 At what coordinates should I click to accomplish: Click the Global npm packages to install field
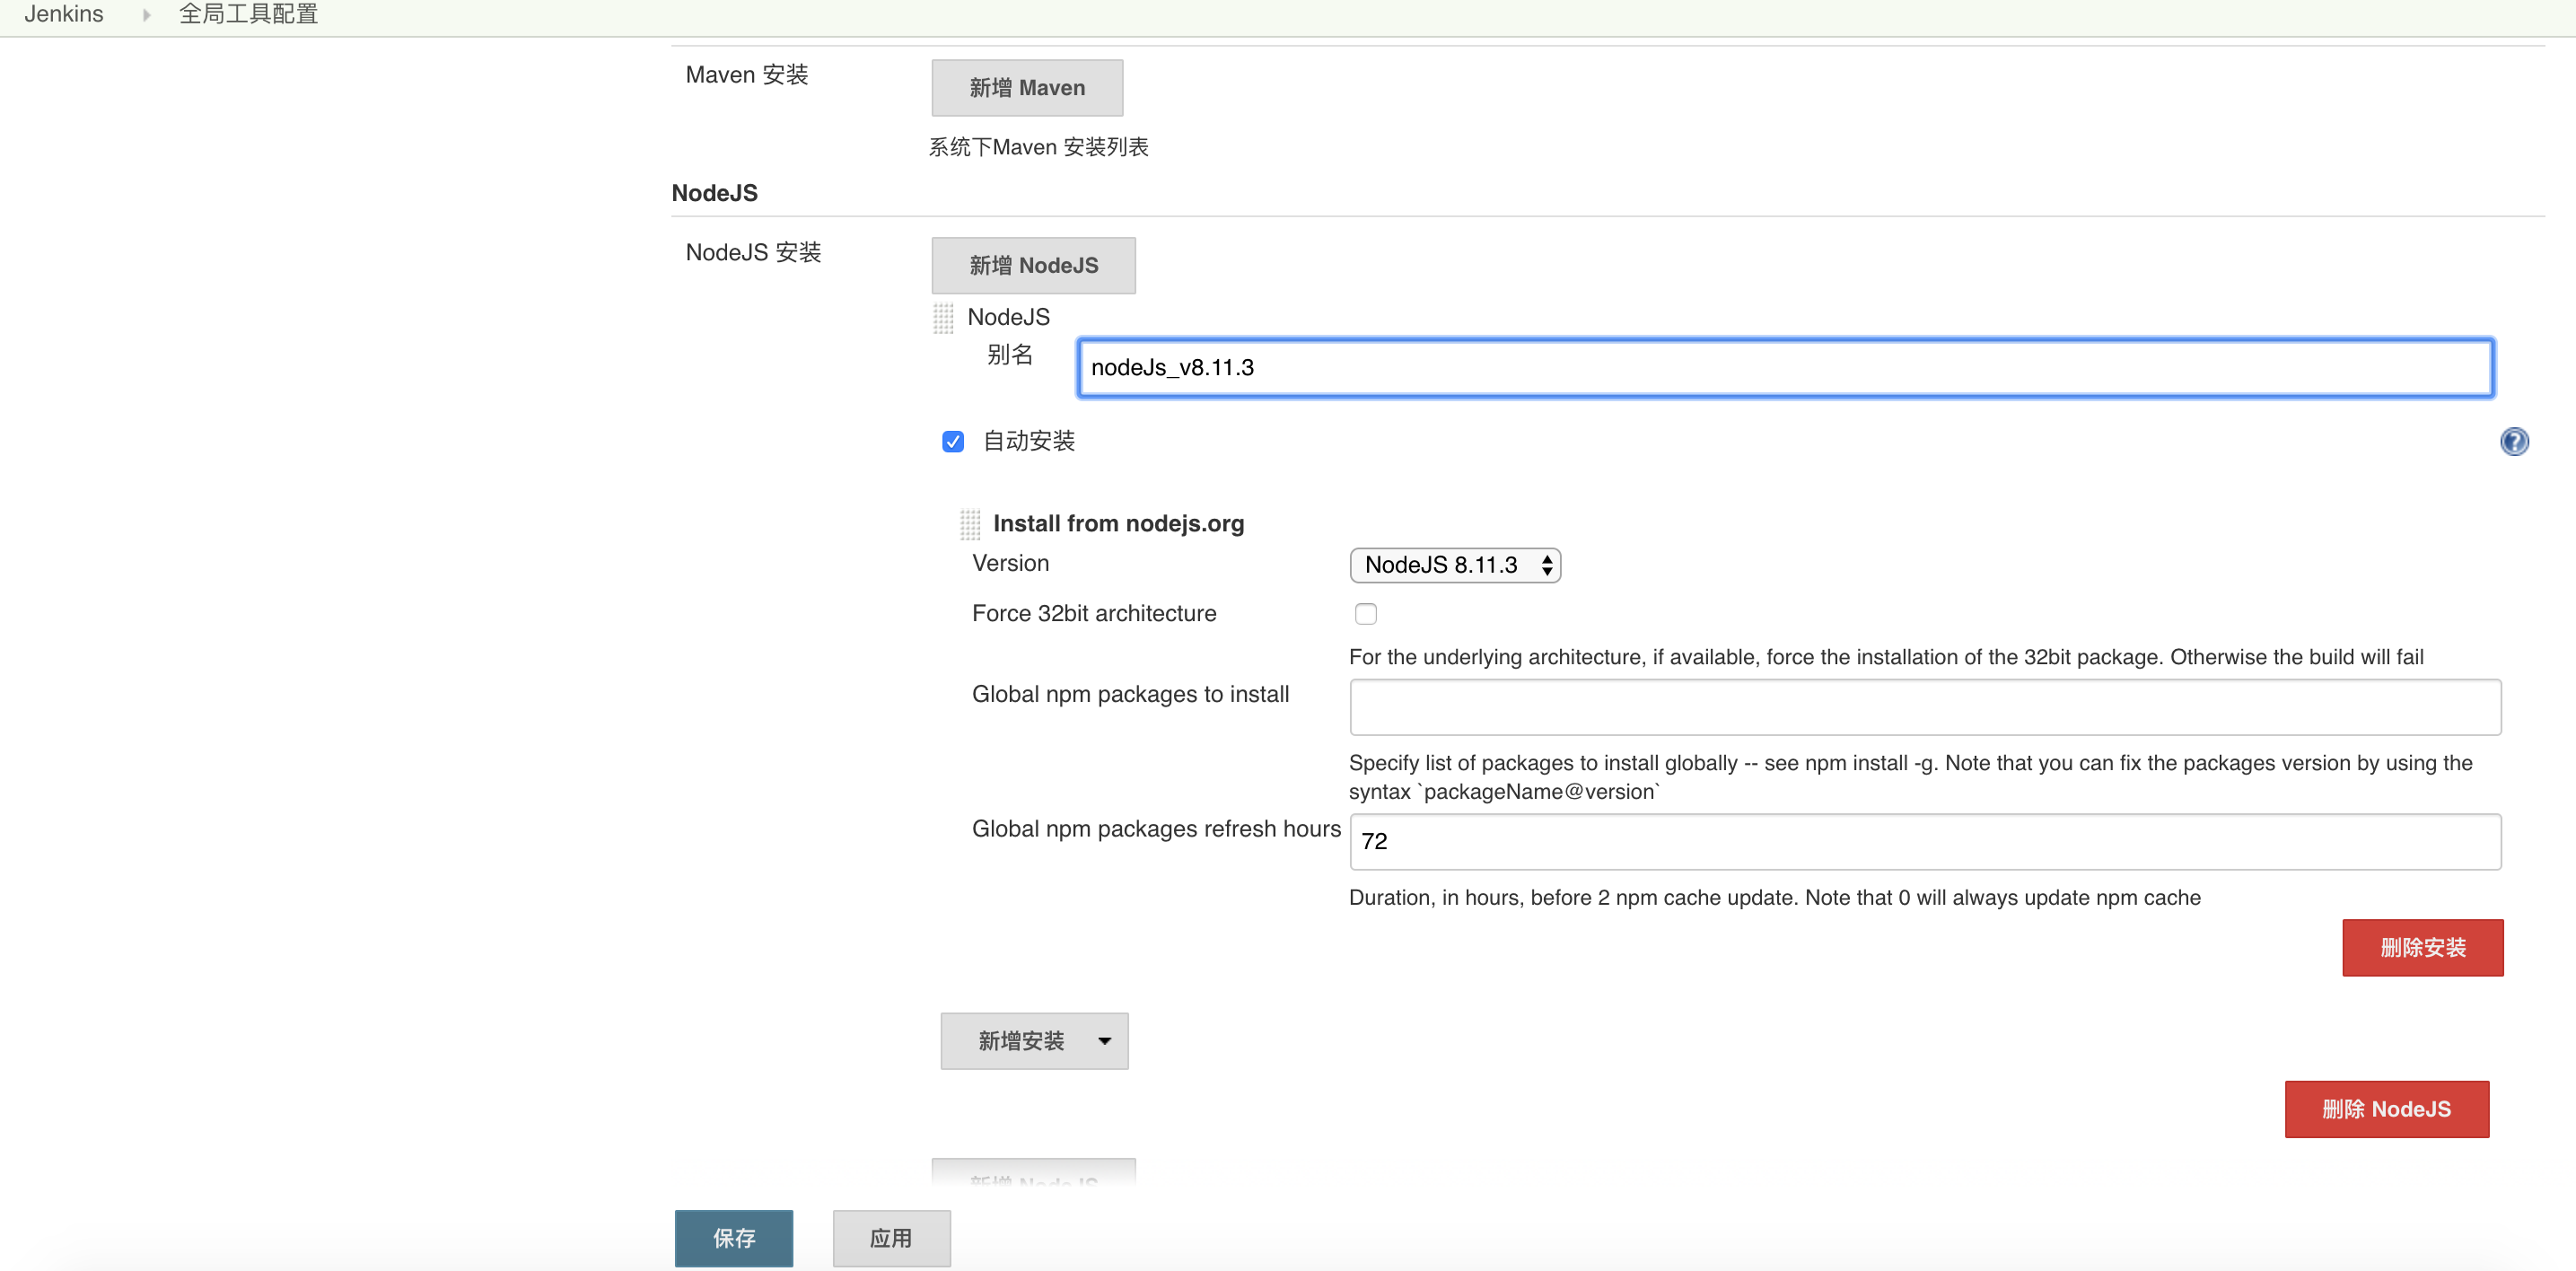(x=1924, y=707)
